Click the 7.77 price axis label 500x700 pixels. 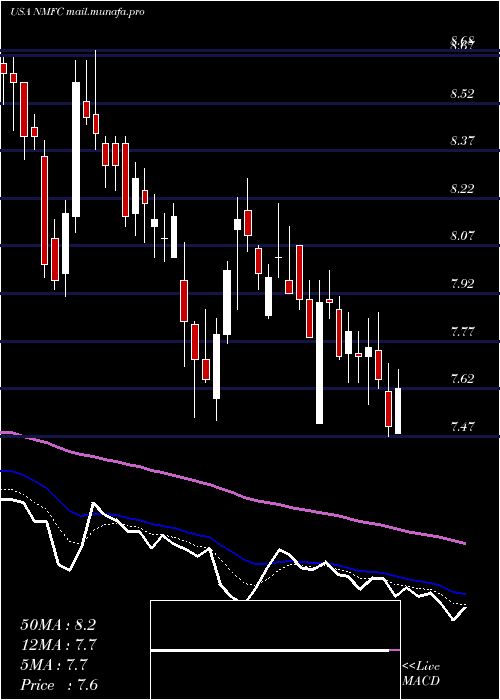(x=462, y=332)
